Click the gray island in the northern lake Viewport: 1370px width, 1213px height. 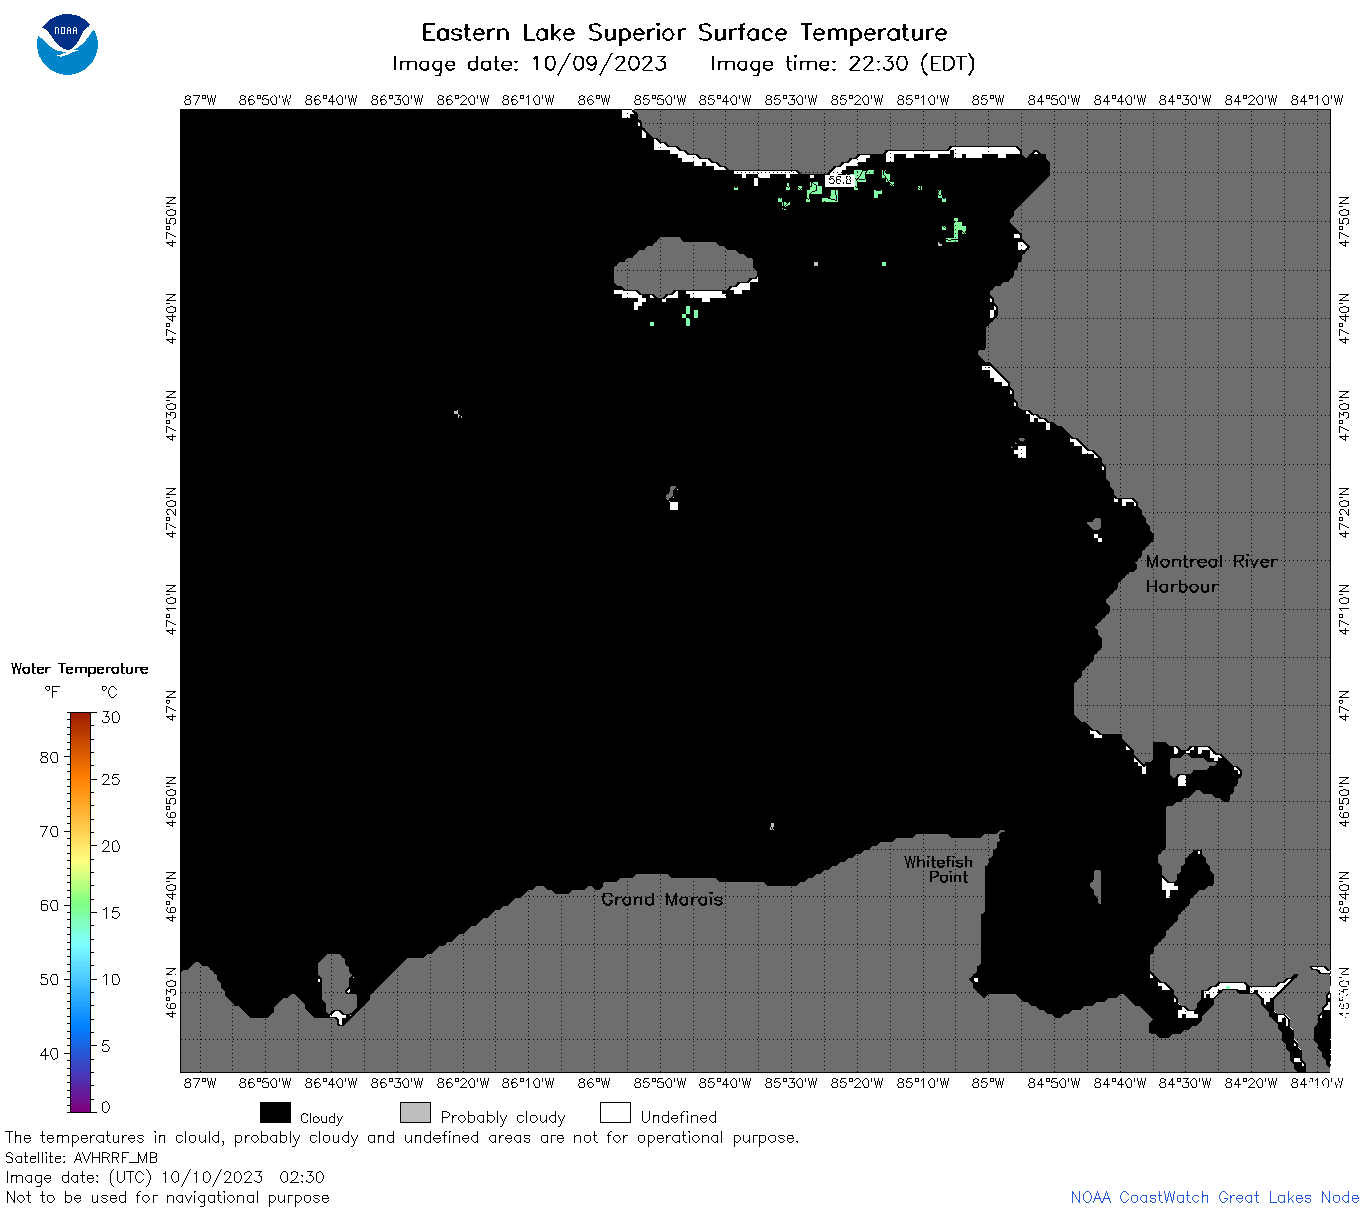[x=684, y=267]
